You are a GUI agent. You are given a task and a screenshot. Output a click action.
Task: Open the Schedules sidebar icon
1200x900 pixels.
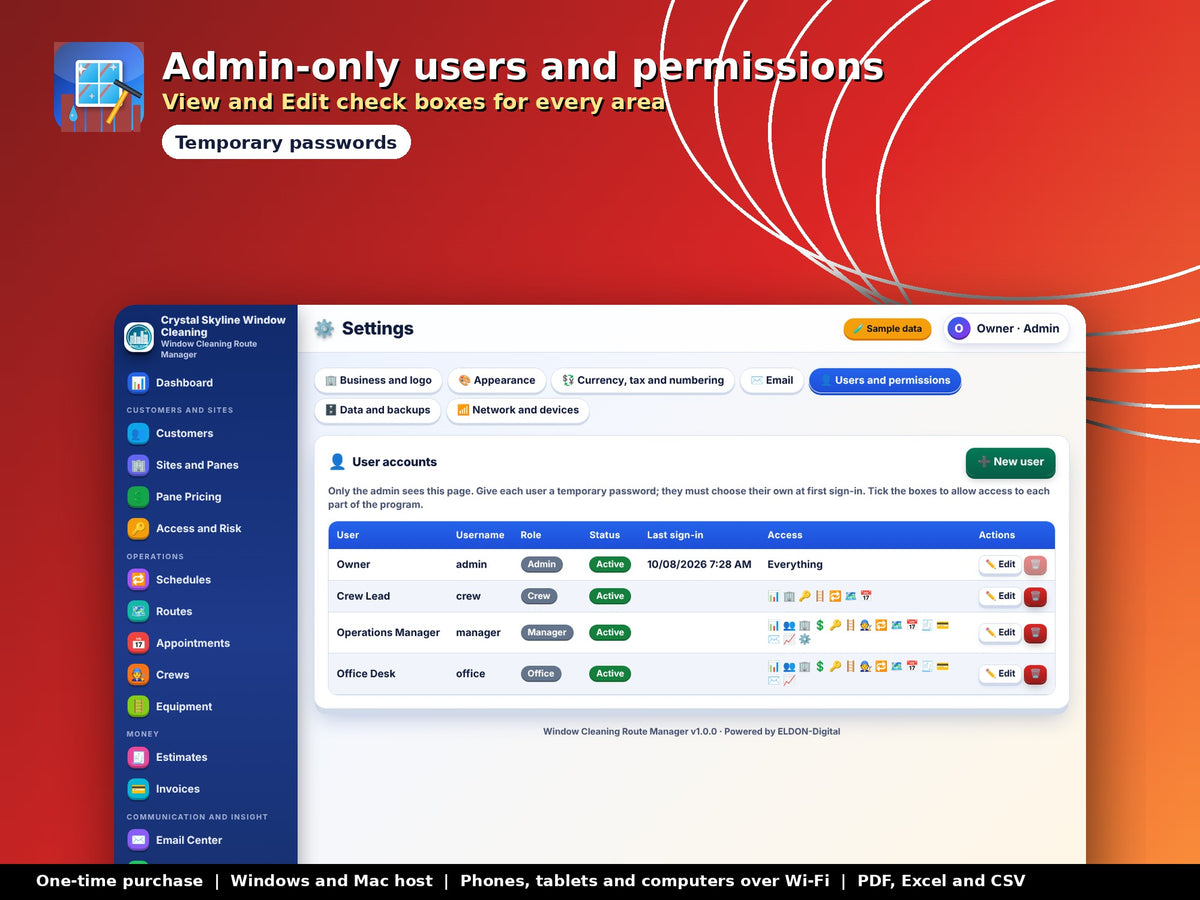coord(138,579)
